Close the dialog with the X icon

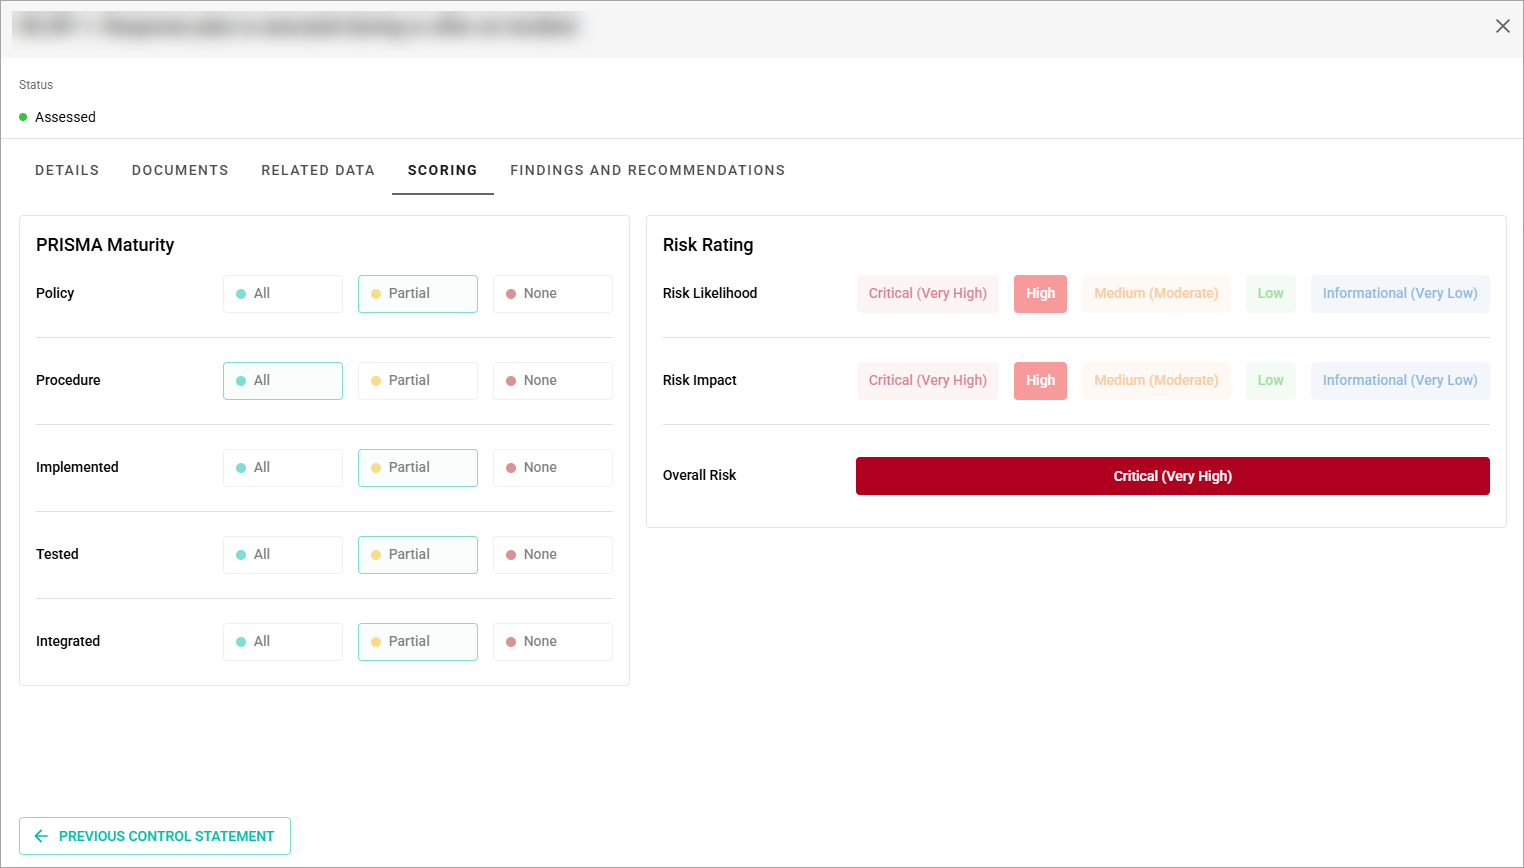(x=1502, y=26)
